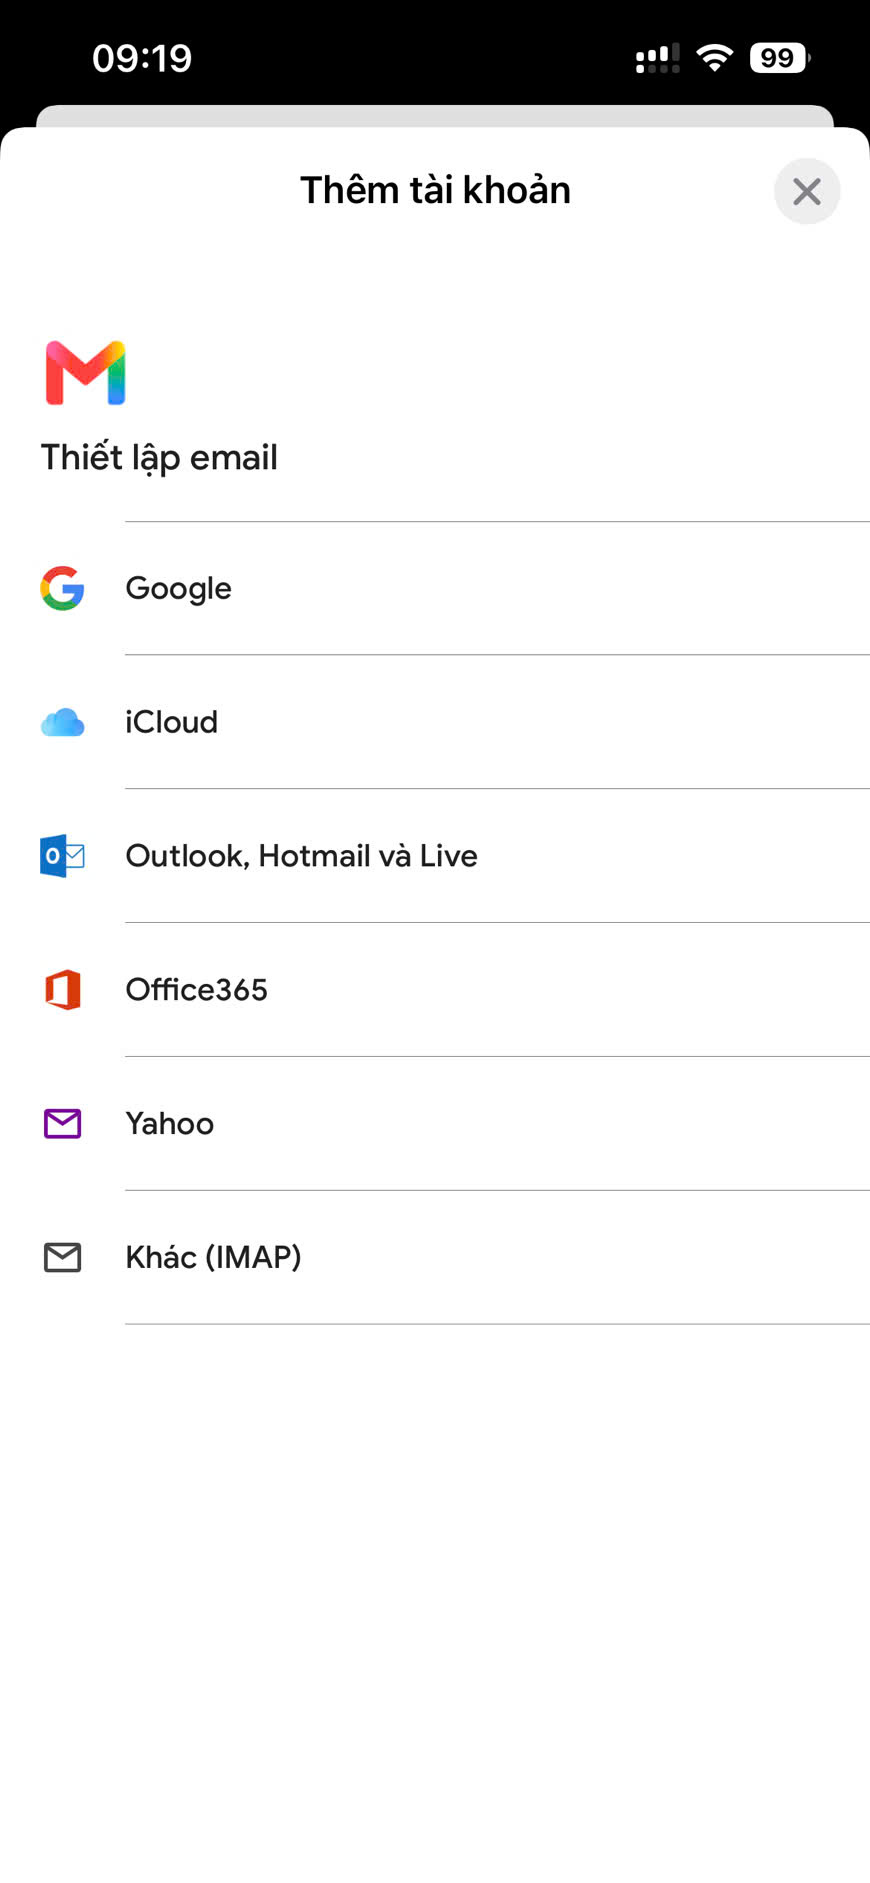This screenshot has width=870, height=1883.
Task: Close the Thêm tài khoản sheet
Action: [x=807, y=191]
